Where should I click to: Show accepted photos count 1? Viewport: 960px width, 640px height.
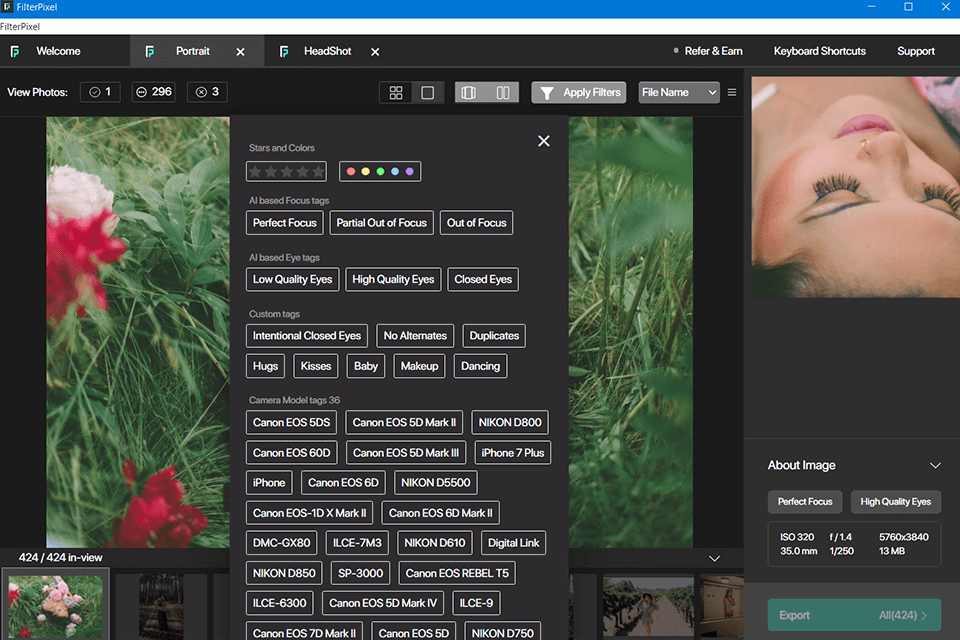[x=100, y=92]
